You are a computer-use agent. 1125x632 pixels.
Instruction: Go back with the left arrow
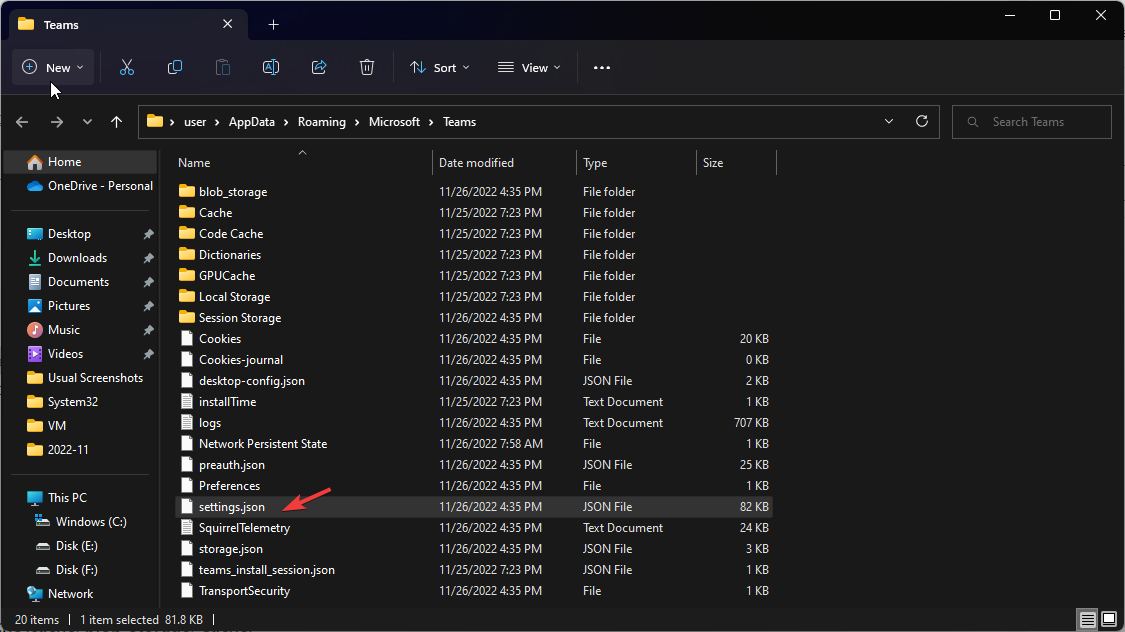pos(22,122)
